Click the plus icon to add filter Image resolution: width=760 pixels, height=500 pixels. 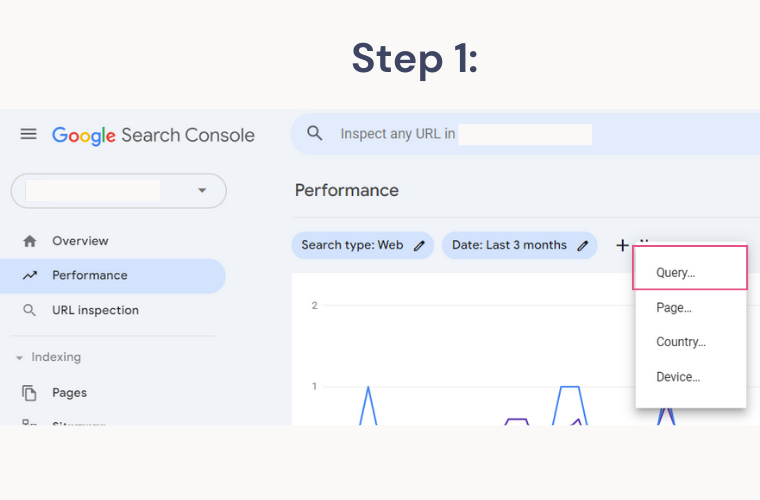click(622, 245)
